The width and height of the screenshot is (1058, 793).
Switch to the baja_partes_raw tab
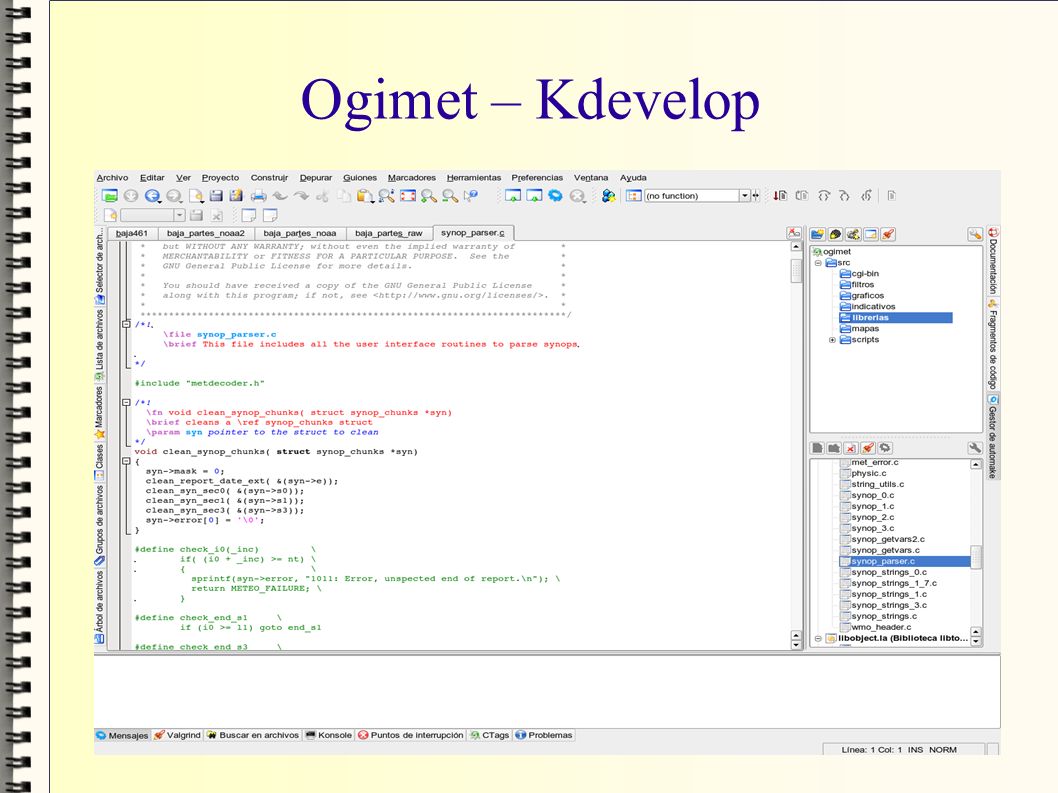pyautogui.click(x=389, y=234)
